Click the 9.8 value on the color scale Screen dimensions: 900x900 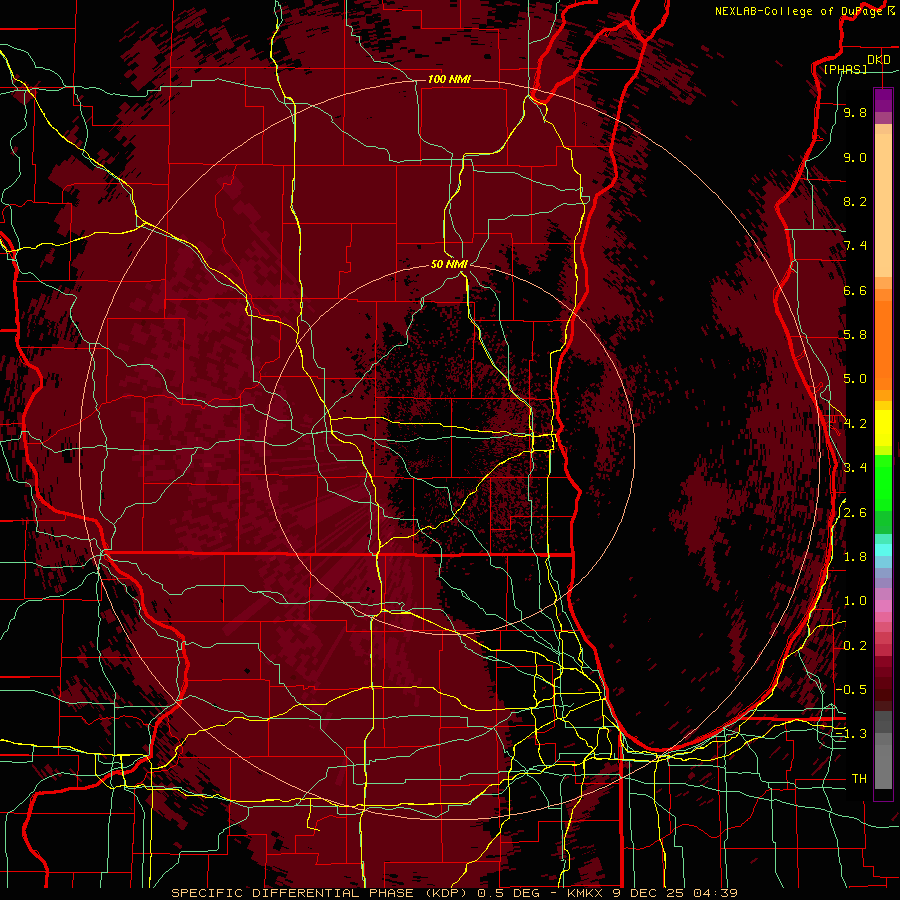point(855,112)
